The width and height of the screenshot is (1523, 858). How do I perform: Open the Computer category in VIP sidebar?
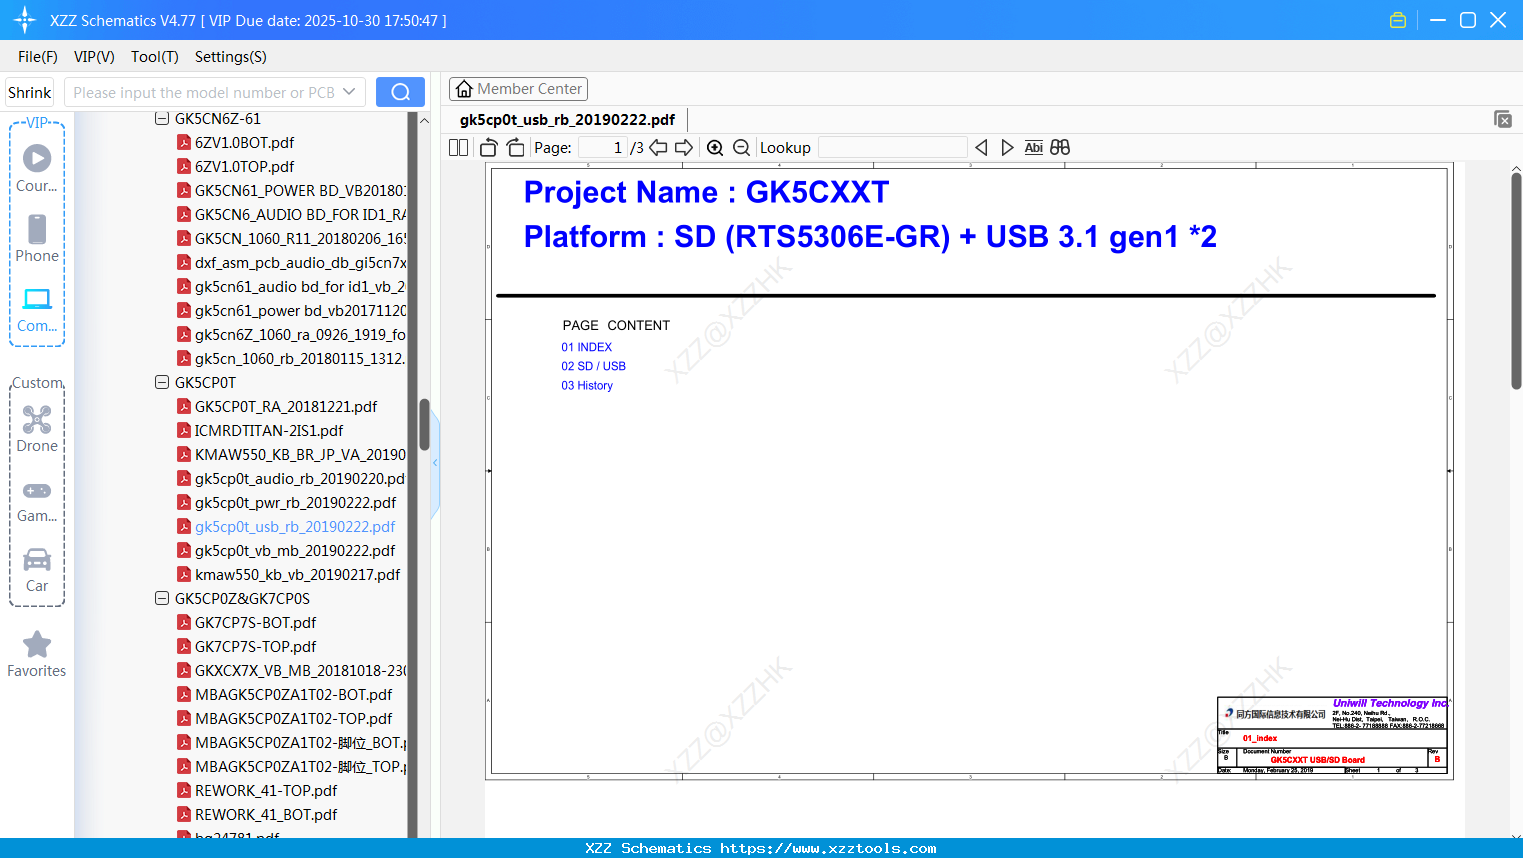(x=37, y=310)
